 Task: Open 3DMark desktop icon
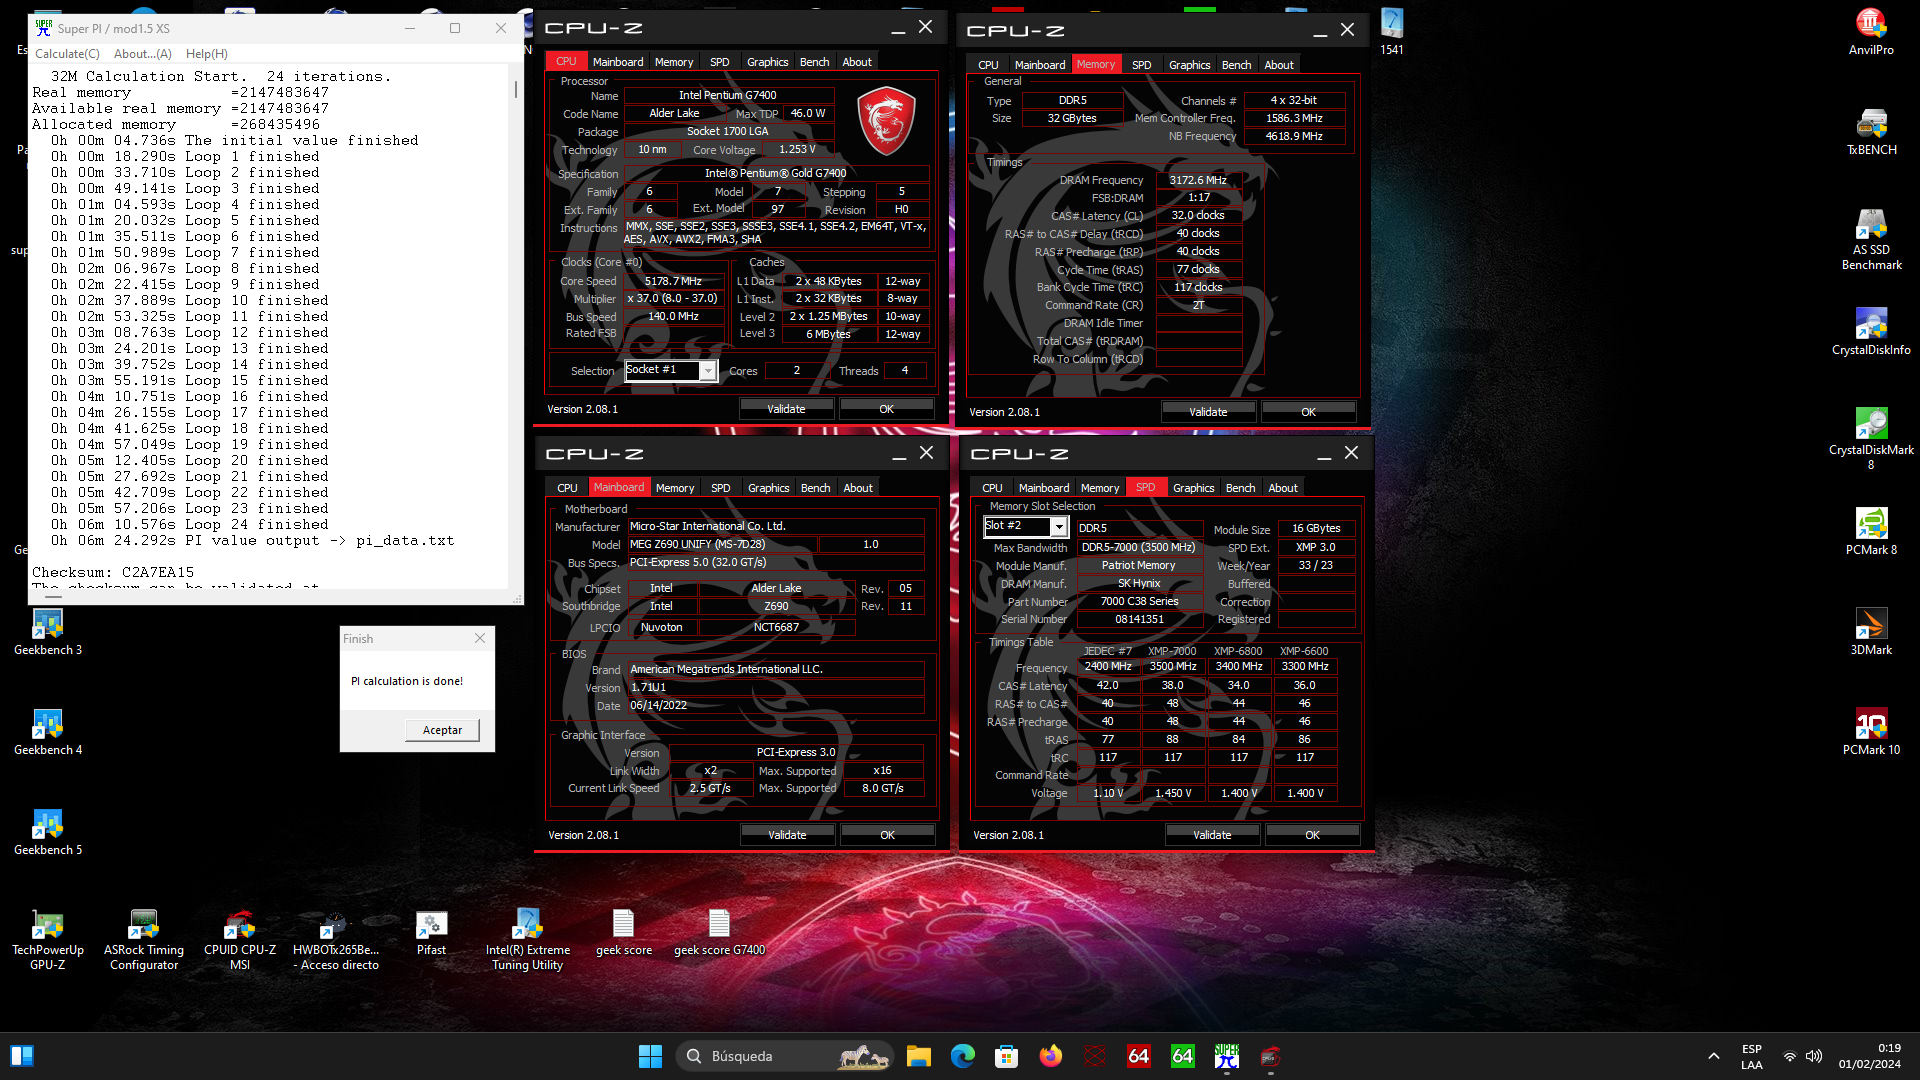(1870, 632)
